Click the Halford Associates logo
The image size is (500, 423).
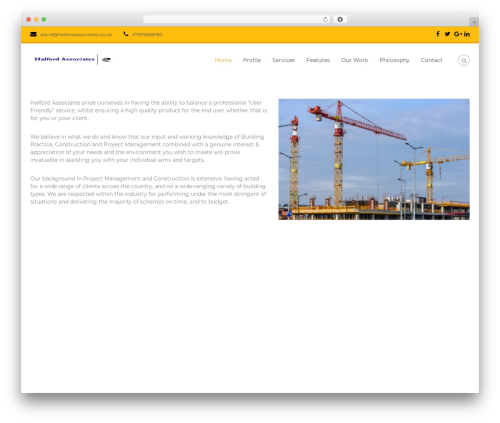pyautogui.click(x=73, y=59)
